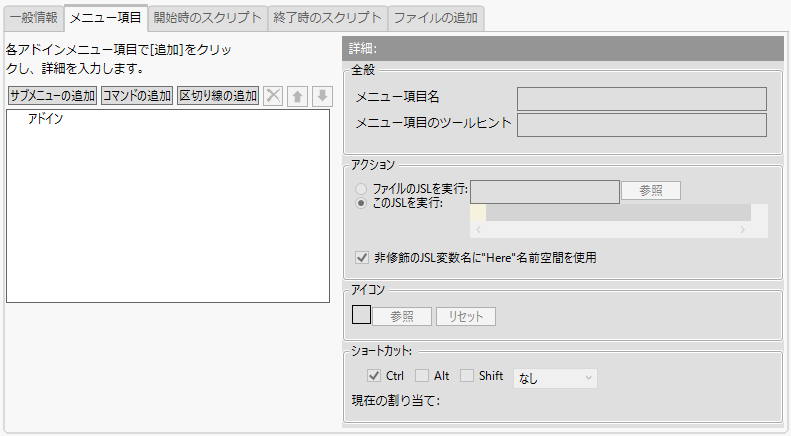Click the JSL script scroll right arrow

742,229
